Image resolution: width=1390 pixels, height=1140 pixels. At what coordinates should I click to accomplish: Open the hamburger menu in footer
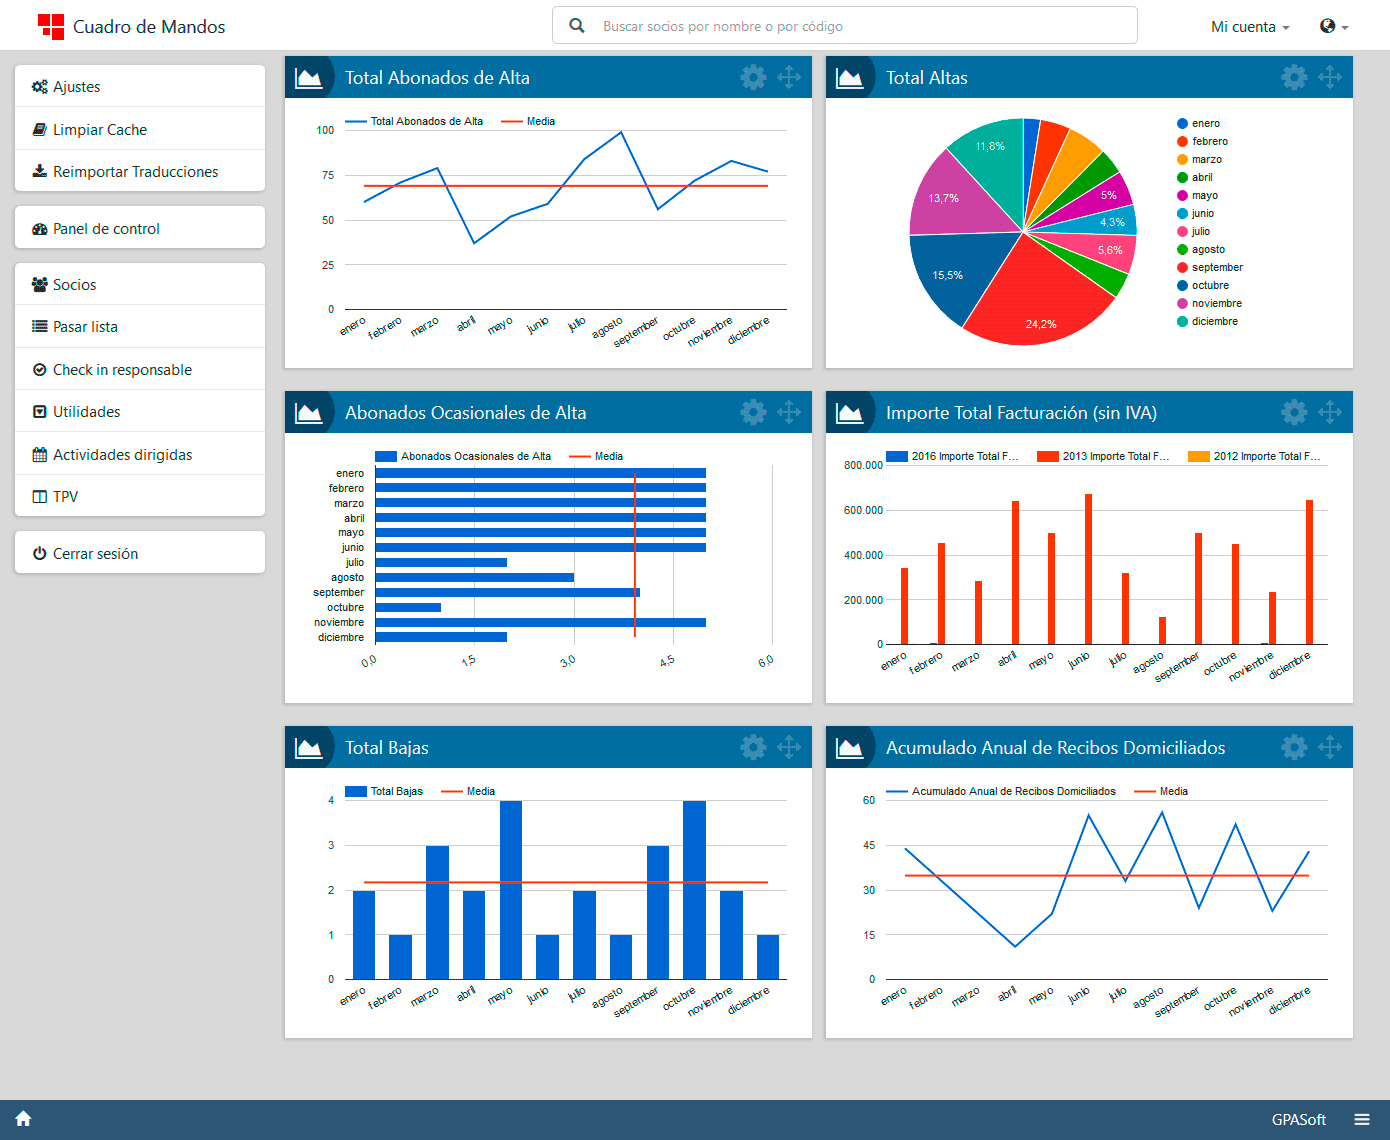click(x=1362, y=1119)
